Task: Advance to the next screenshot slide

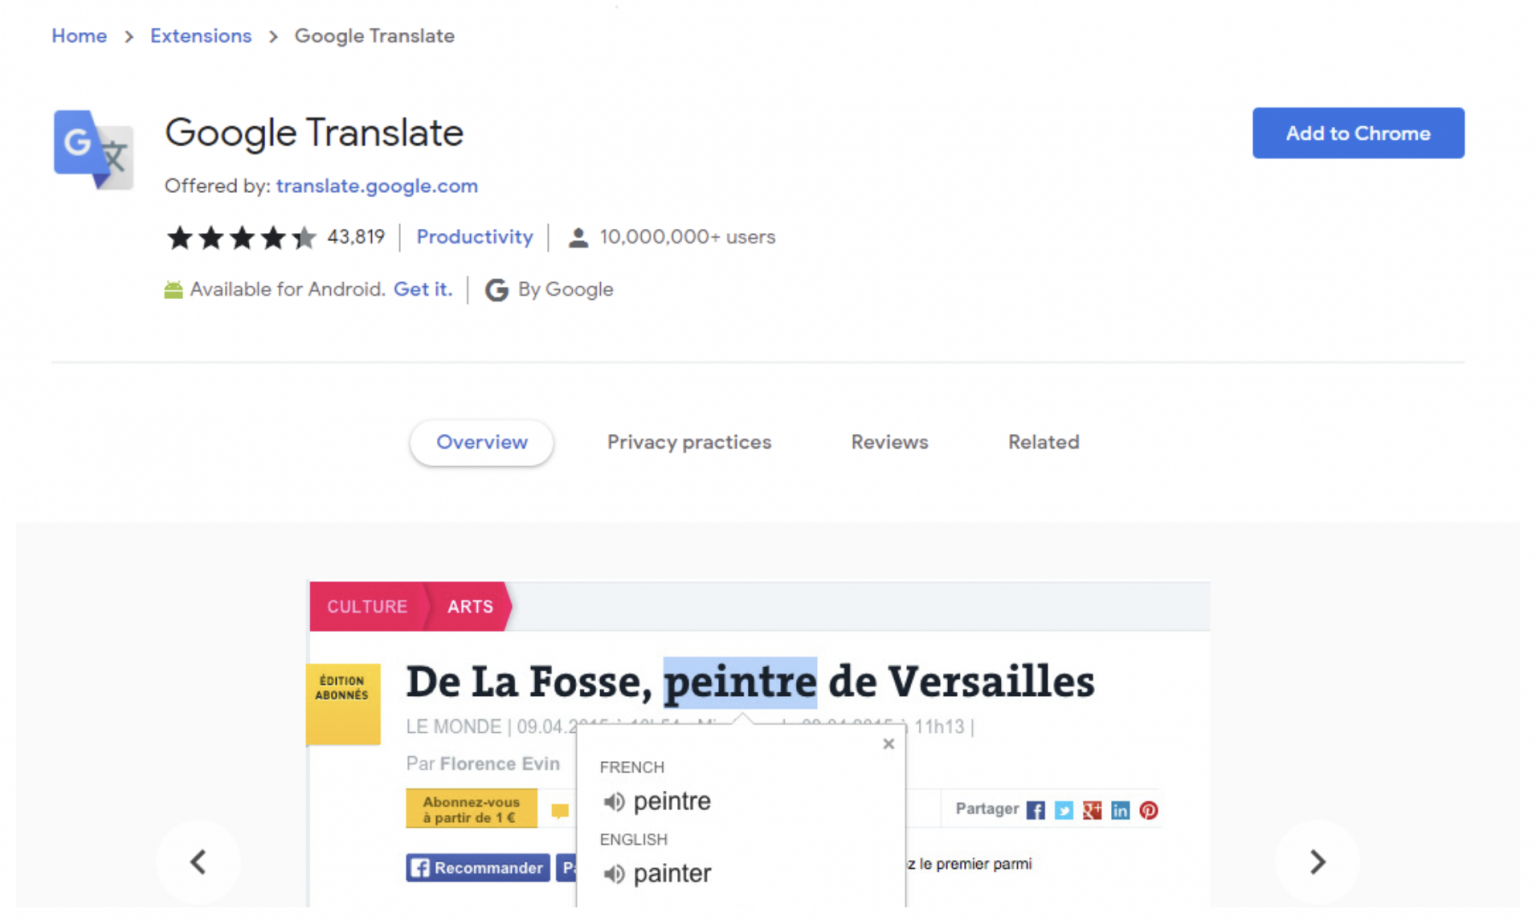Action: 1317,862
